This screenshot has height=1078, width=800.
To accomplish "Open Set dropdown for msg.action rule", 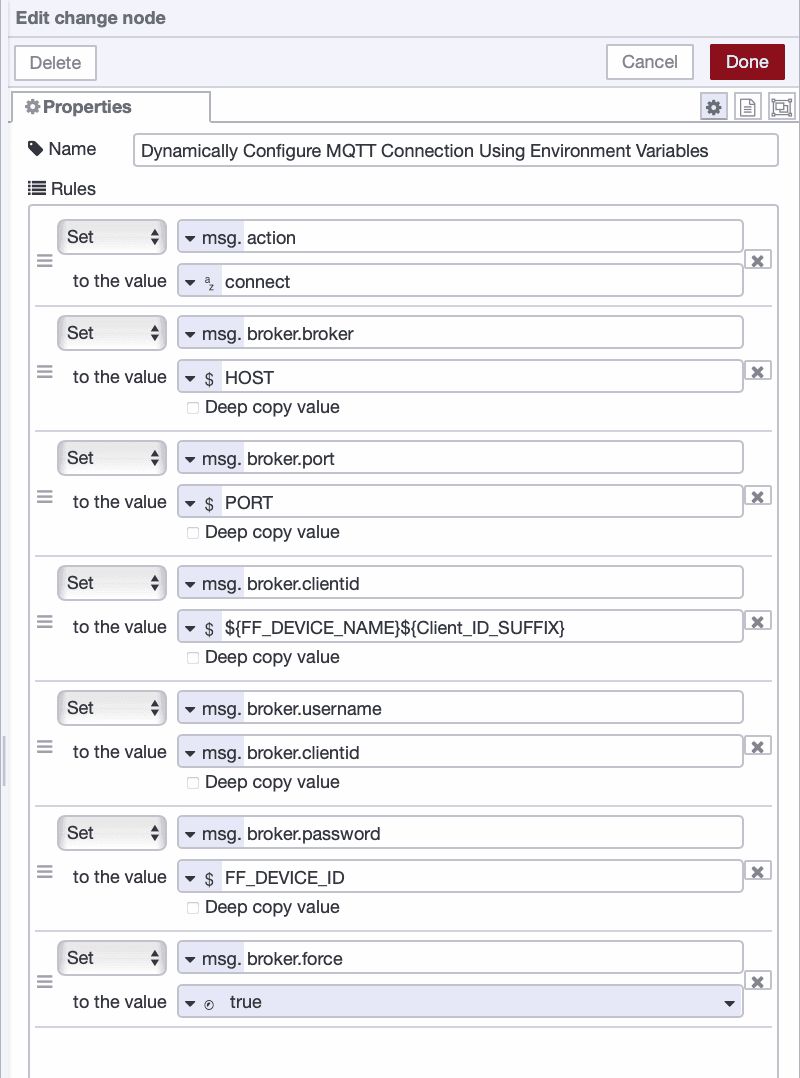I will tap(112, 237).
